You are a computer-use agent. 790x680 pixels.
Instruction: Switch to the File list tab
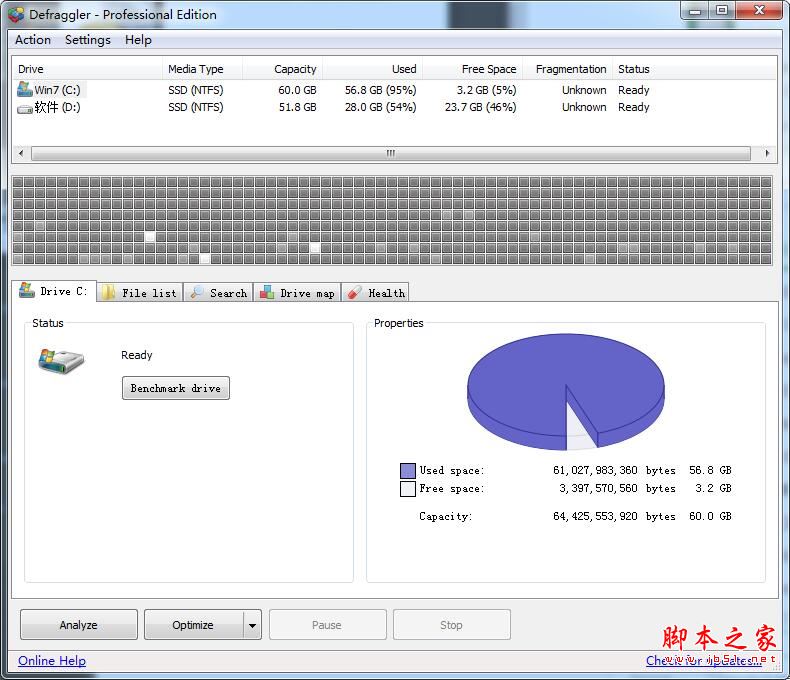click(x=140, y=292)
